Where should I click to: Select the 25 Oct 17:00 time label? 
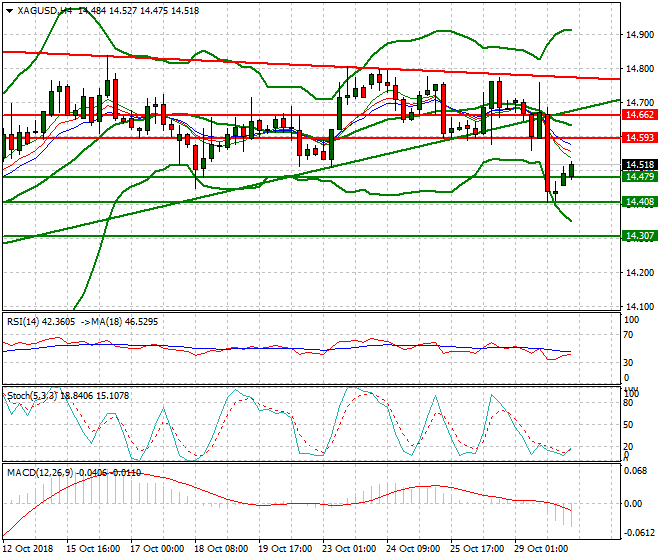pos(477,549)
